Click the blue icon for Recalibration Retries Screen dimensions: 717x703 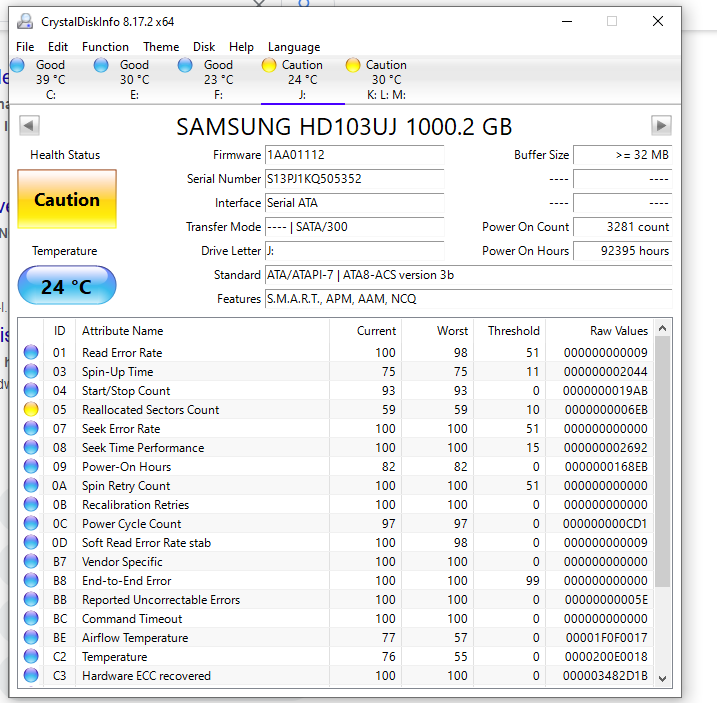pyautogui.click(x=31, y=504)
